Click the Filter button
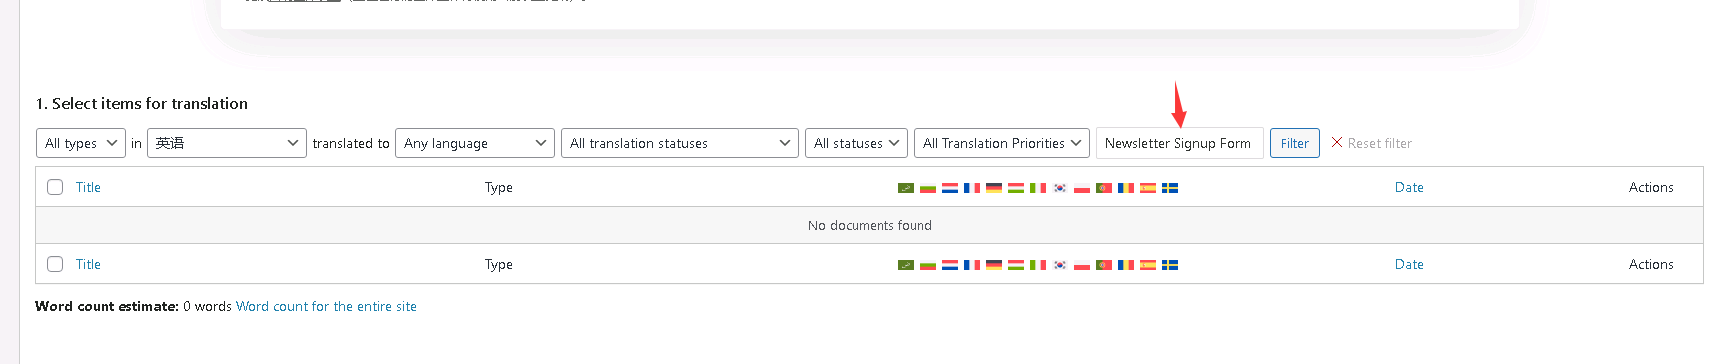 1295,143
